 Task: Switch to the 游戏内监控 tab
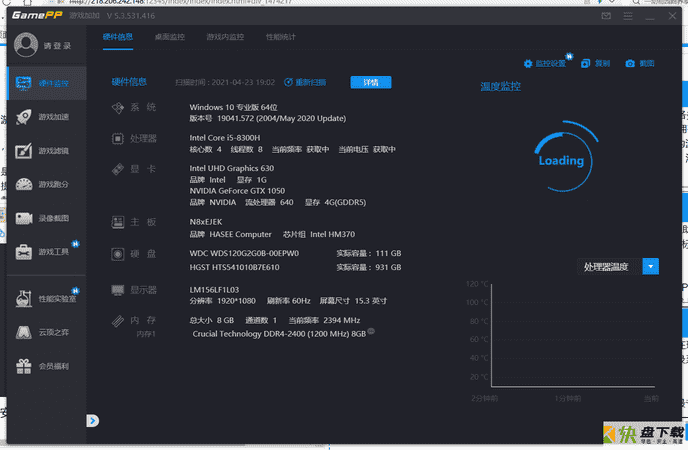pyautogui.click(x=225, y=37)
